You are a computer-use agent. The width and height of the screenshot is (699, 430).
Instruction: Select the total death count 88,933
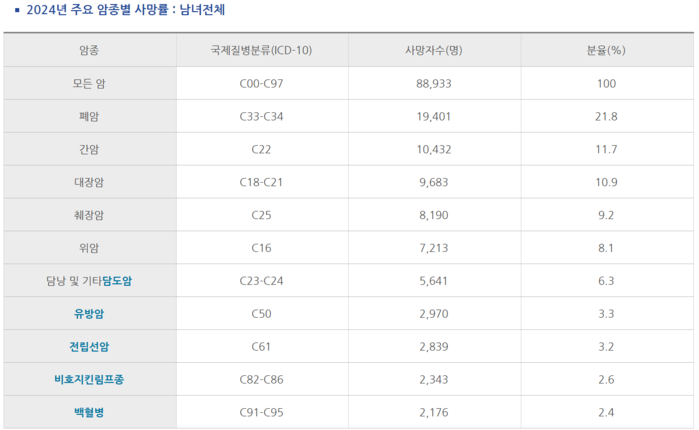click(x=434, y=83)
